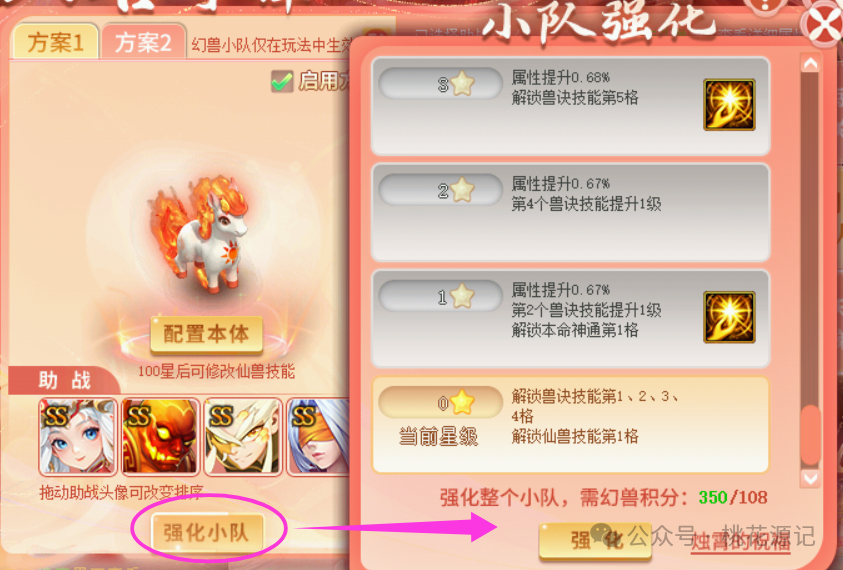Select the blindfolded SS assist portrait
The height and width of the screenshot is (570, 843).
318,437
